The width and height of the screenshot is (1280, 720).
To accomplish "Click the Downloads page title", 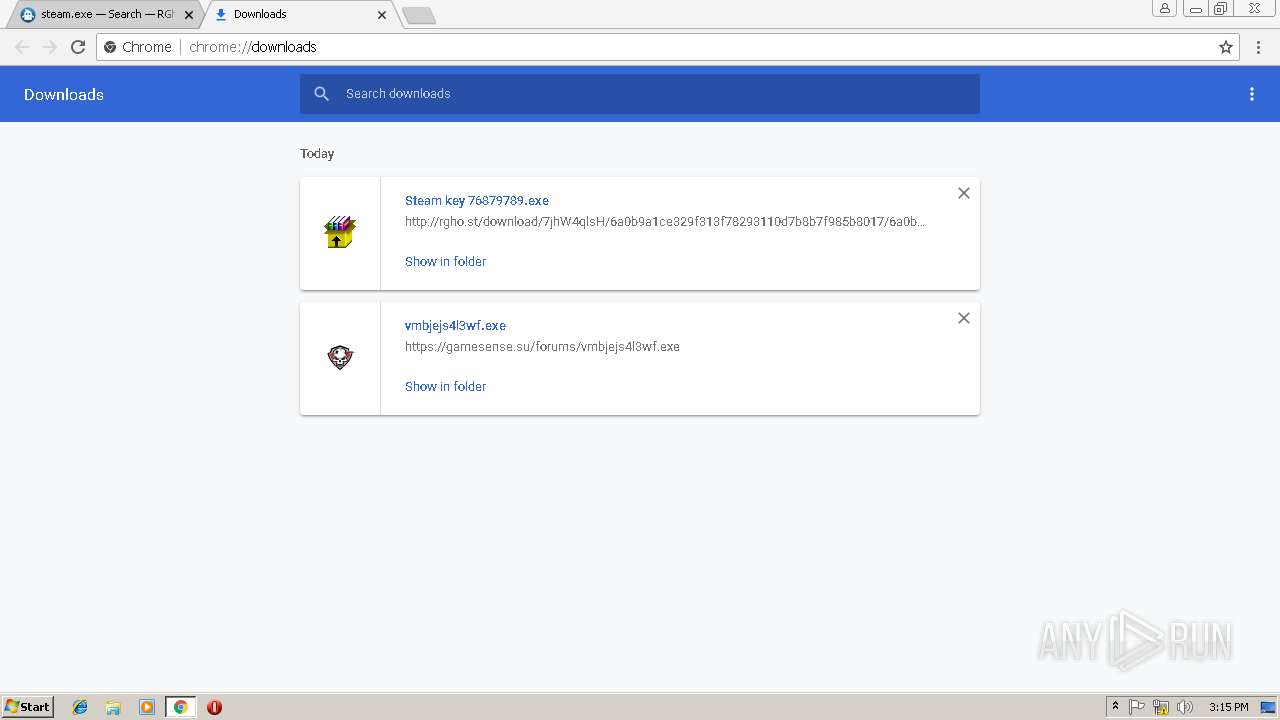I will point(64,94).
